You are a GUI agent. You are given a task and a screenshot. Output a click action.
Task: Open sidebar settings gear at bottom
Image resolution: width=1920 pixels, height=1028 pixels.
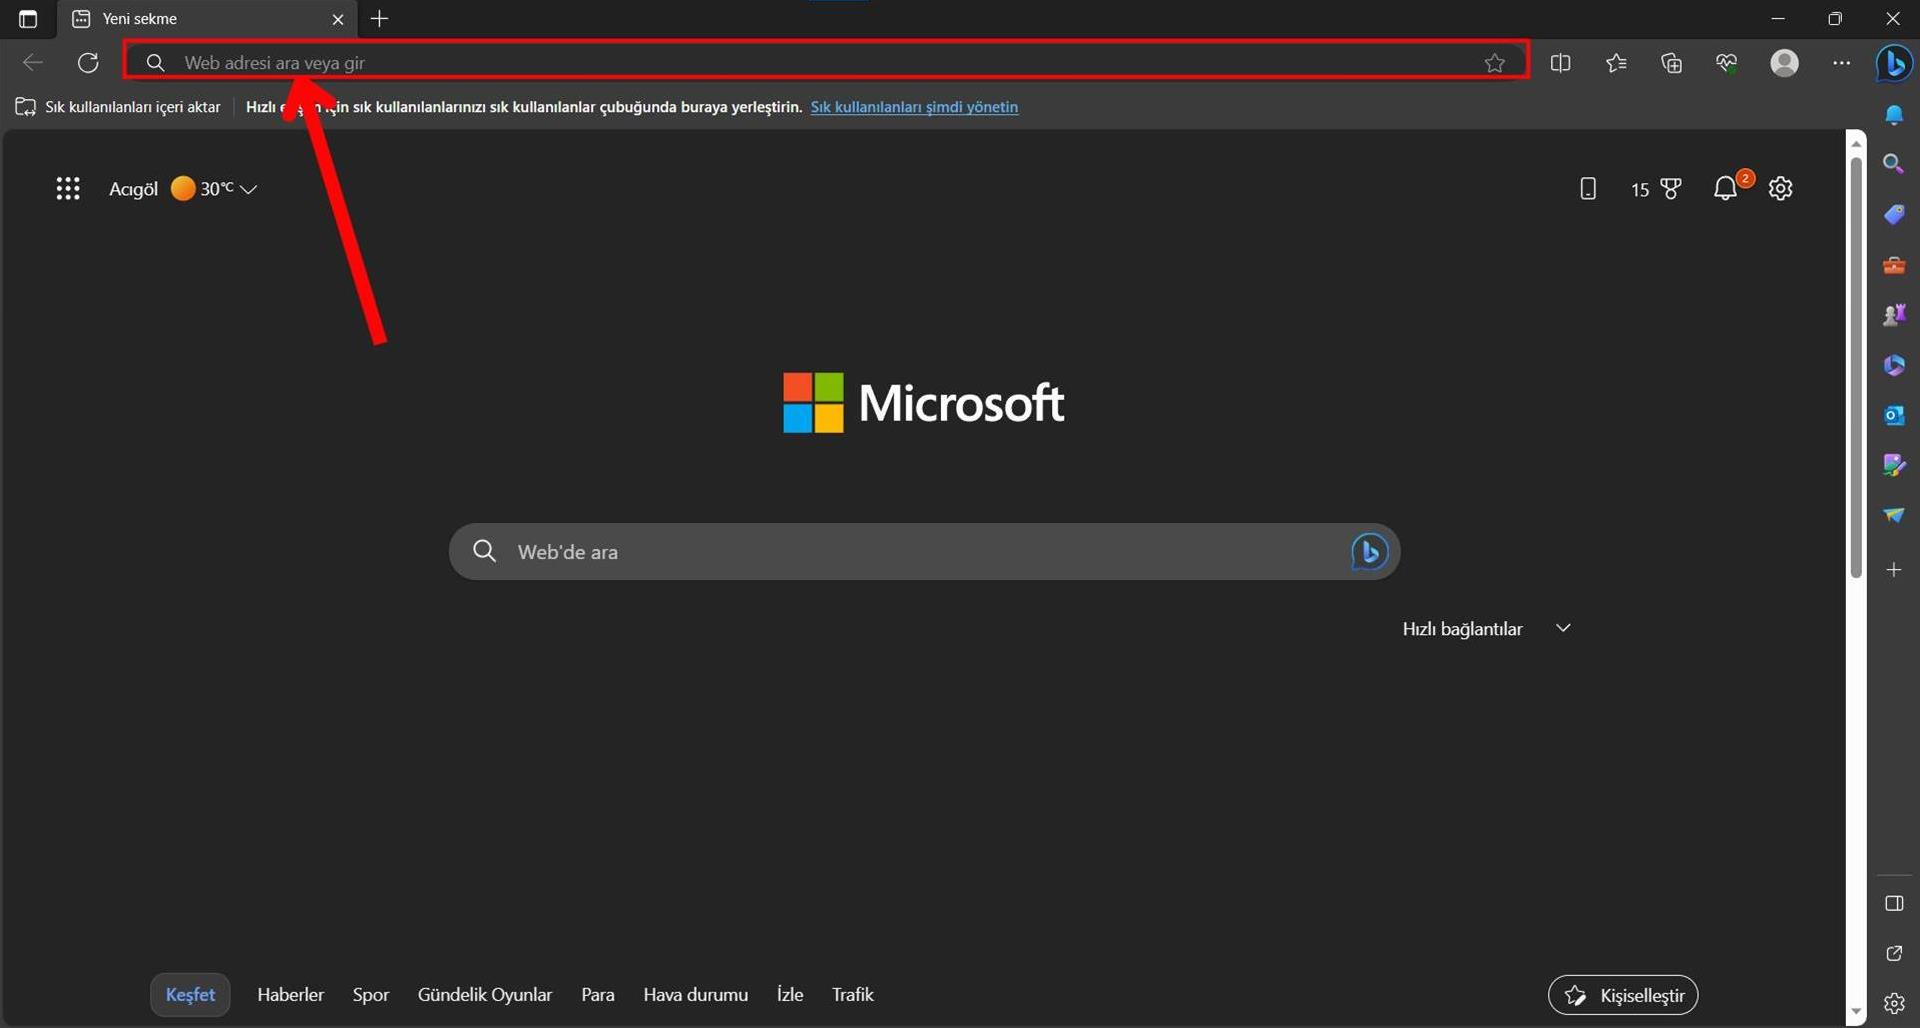coord(1894,1003)
